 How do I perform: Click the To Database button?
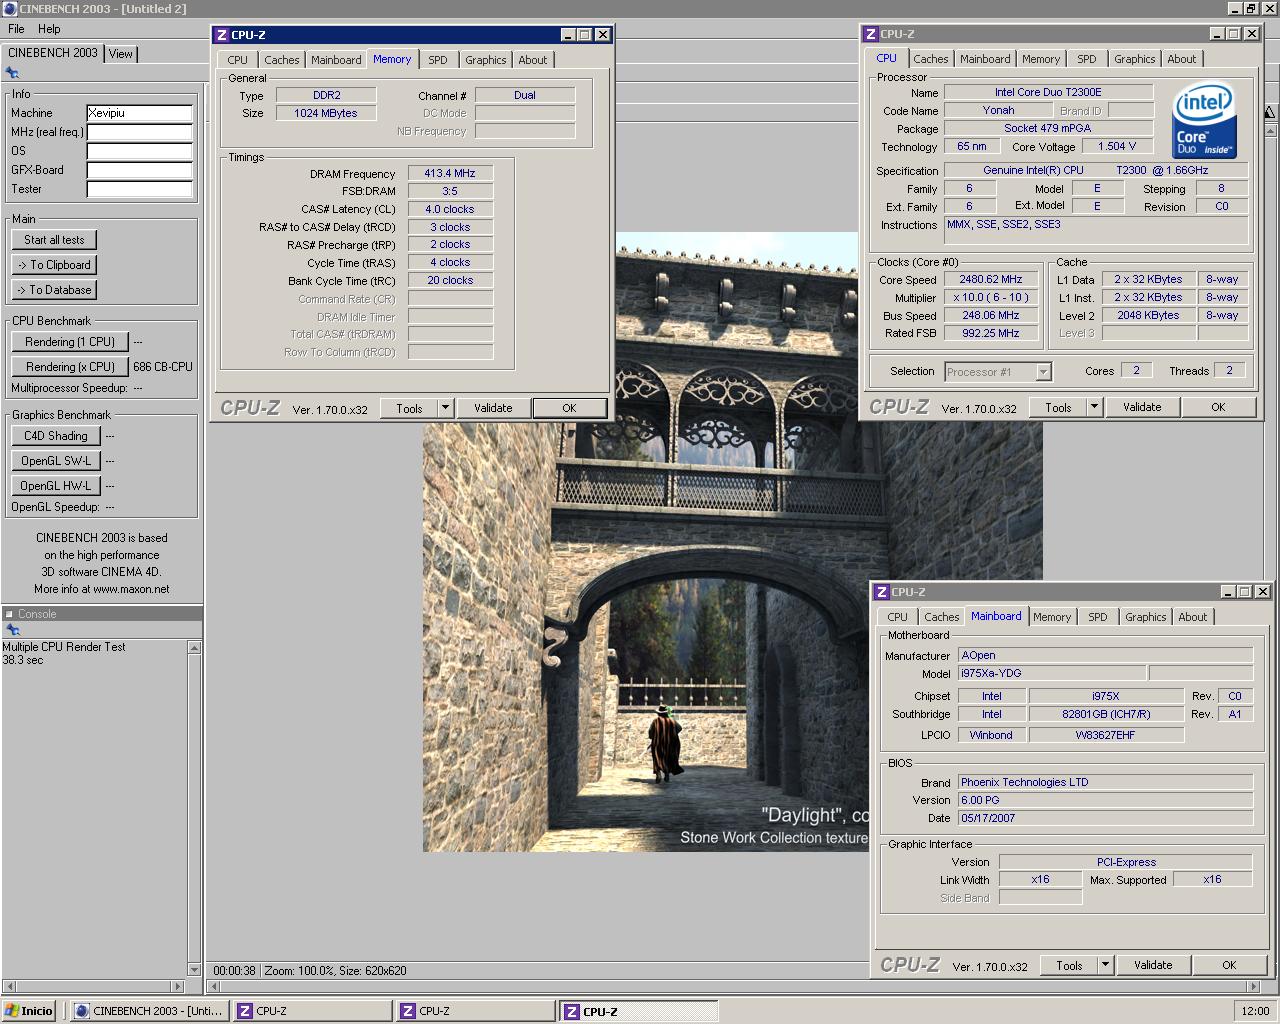55,290
